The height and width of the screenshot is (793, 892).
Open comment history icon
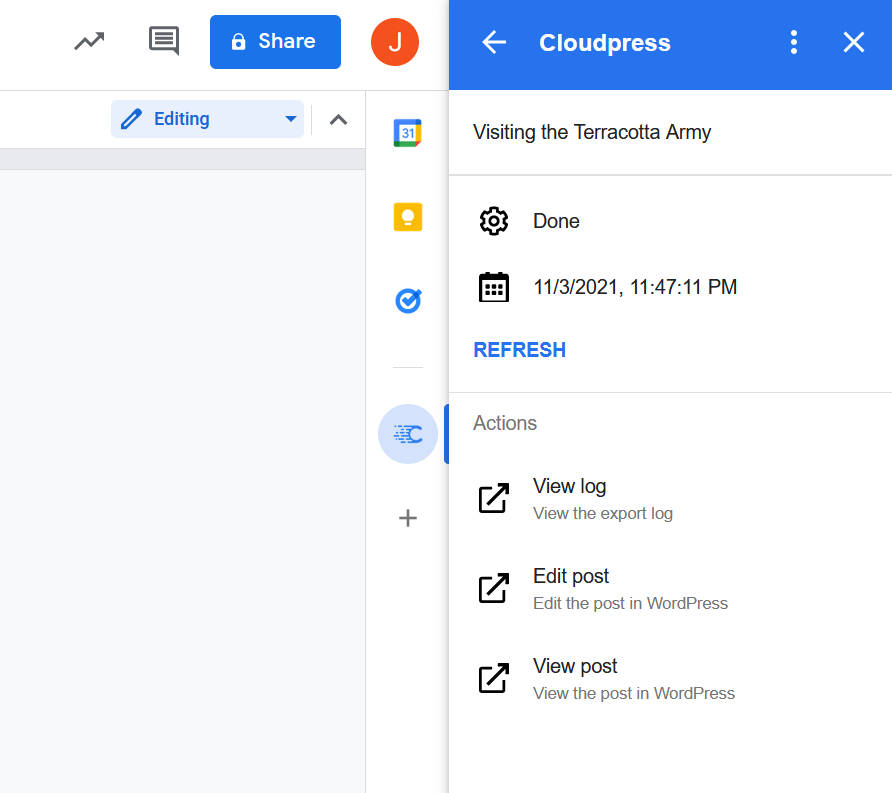[x=164, y=41]
